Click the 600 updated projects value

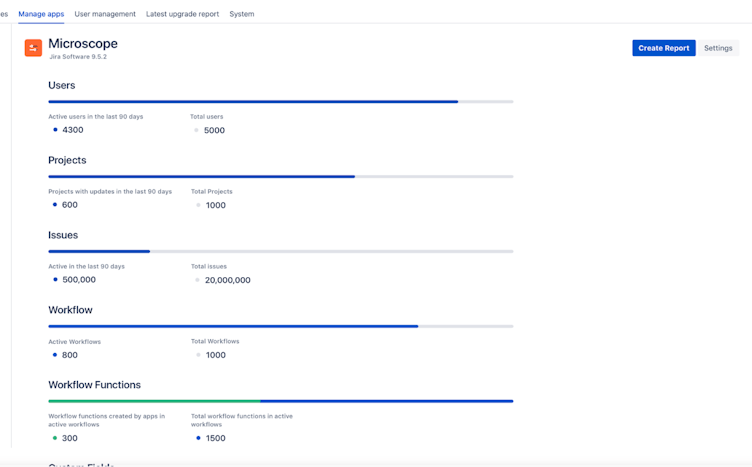[70, 205]
